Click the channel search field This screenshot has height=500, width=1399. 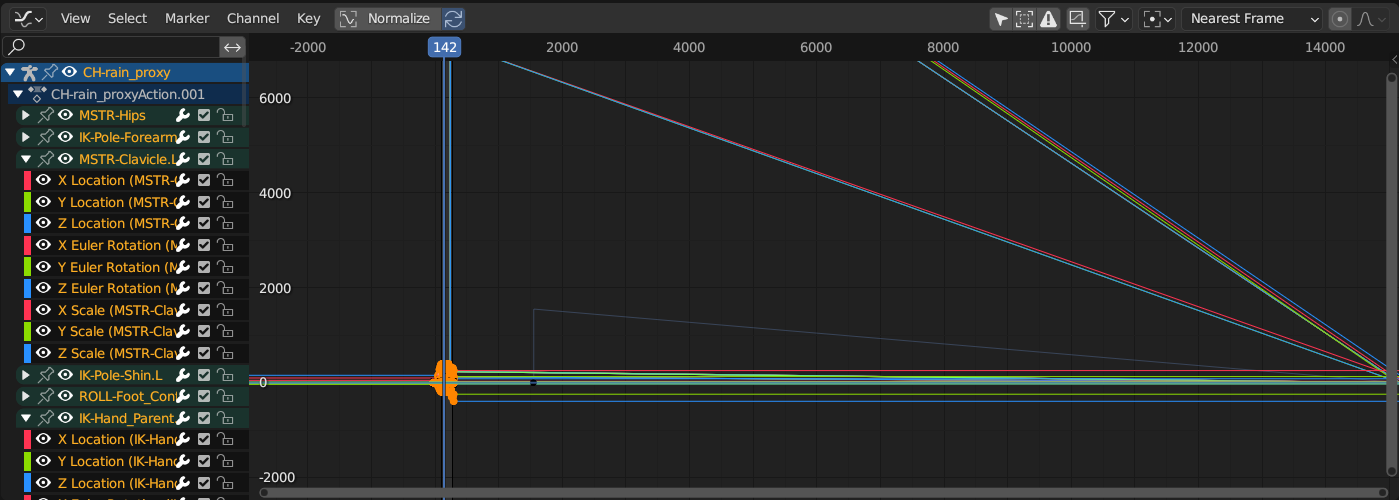[x=111, y=47]
